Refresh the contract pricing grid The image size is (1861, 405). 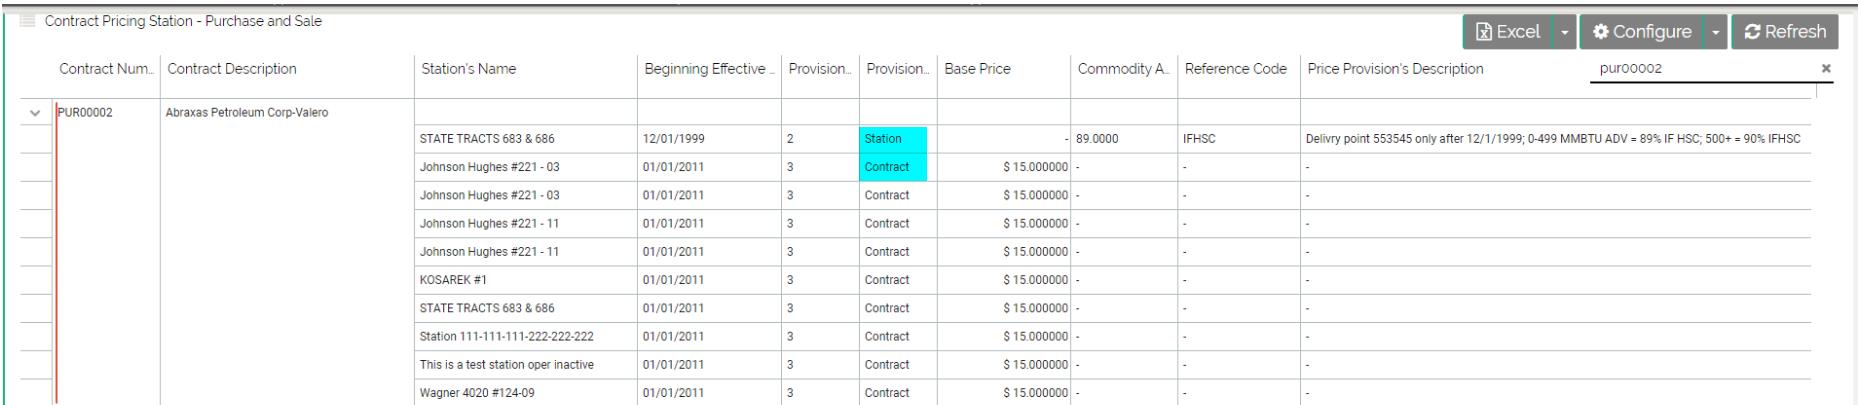pos(1785,32)
